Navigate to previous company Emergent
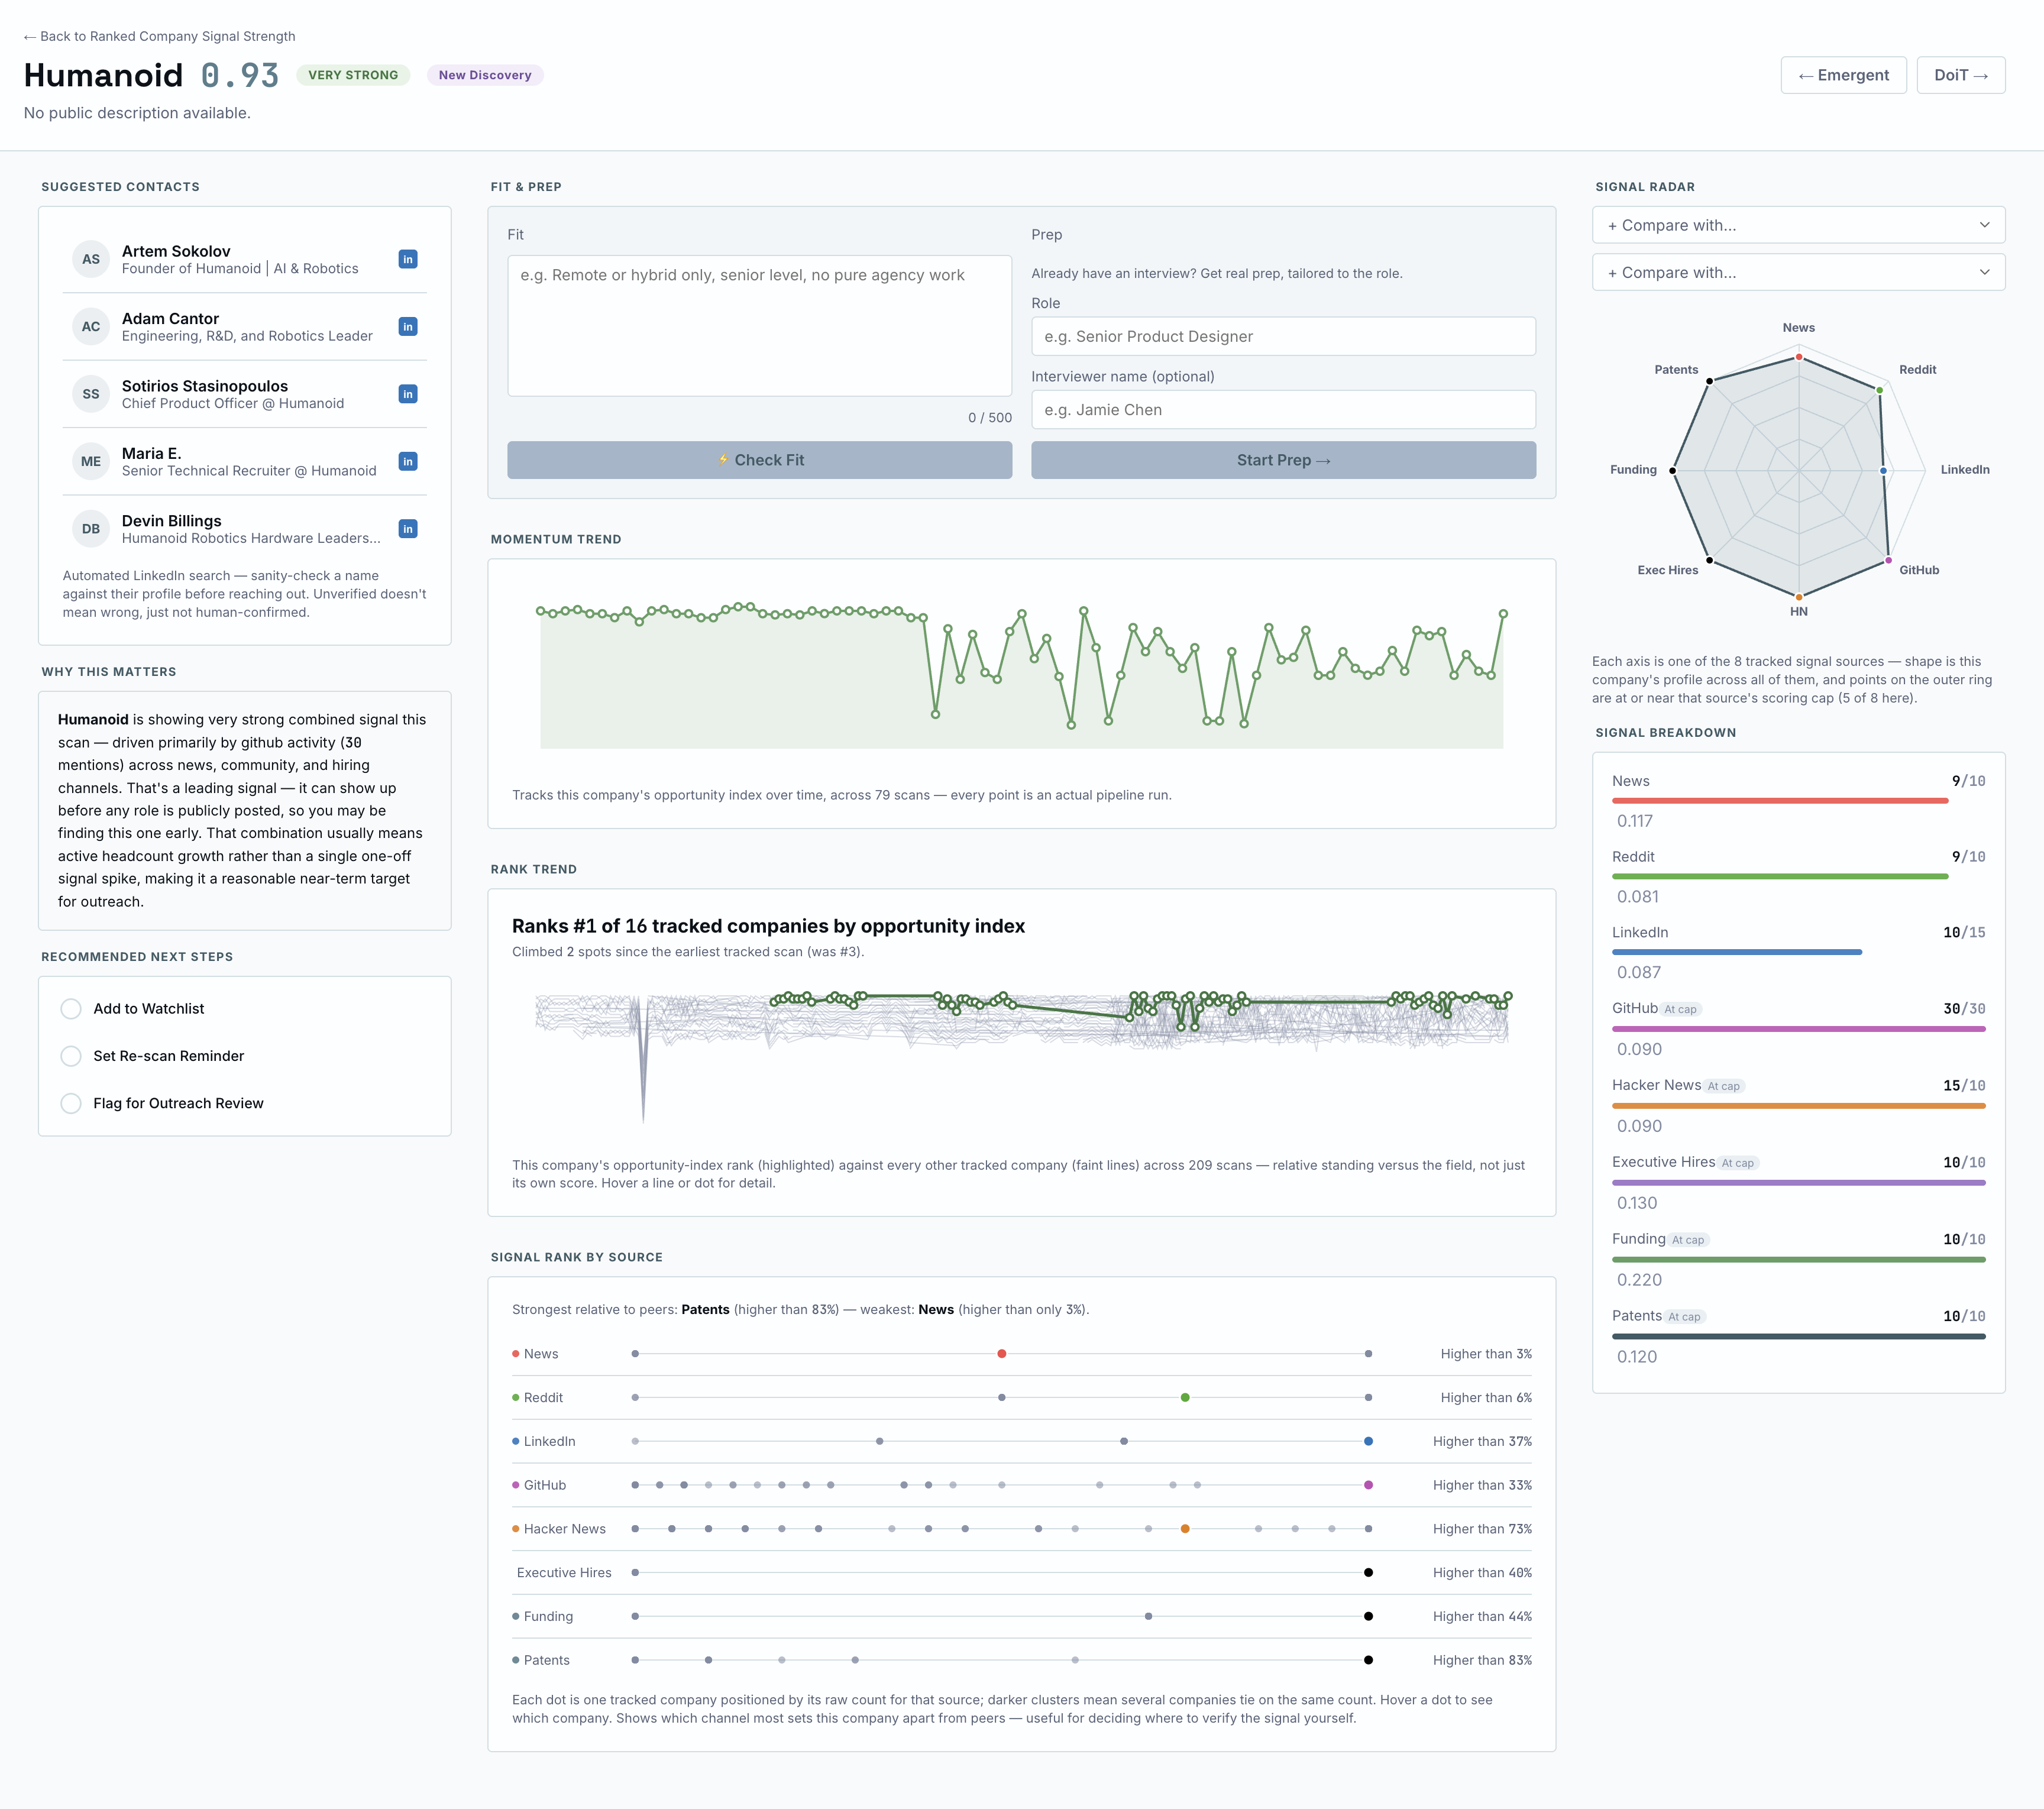This screenshot has width=2044, height=1809. pyautogui.click(x=1843, y=75)
